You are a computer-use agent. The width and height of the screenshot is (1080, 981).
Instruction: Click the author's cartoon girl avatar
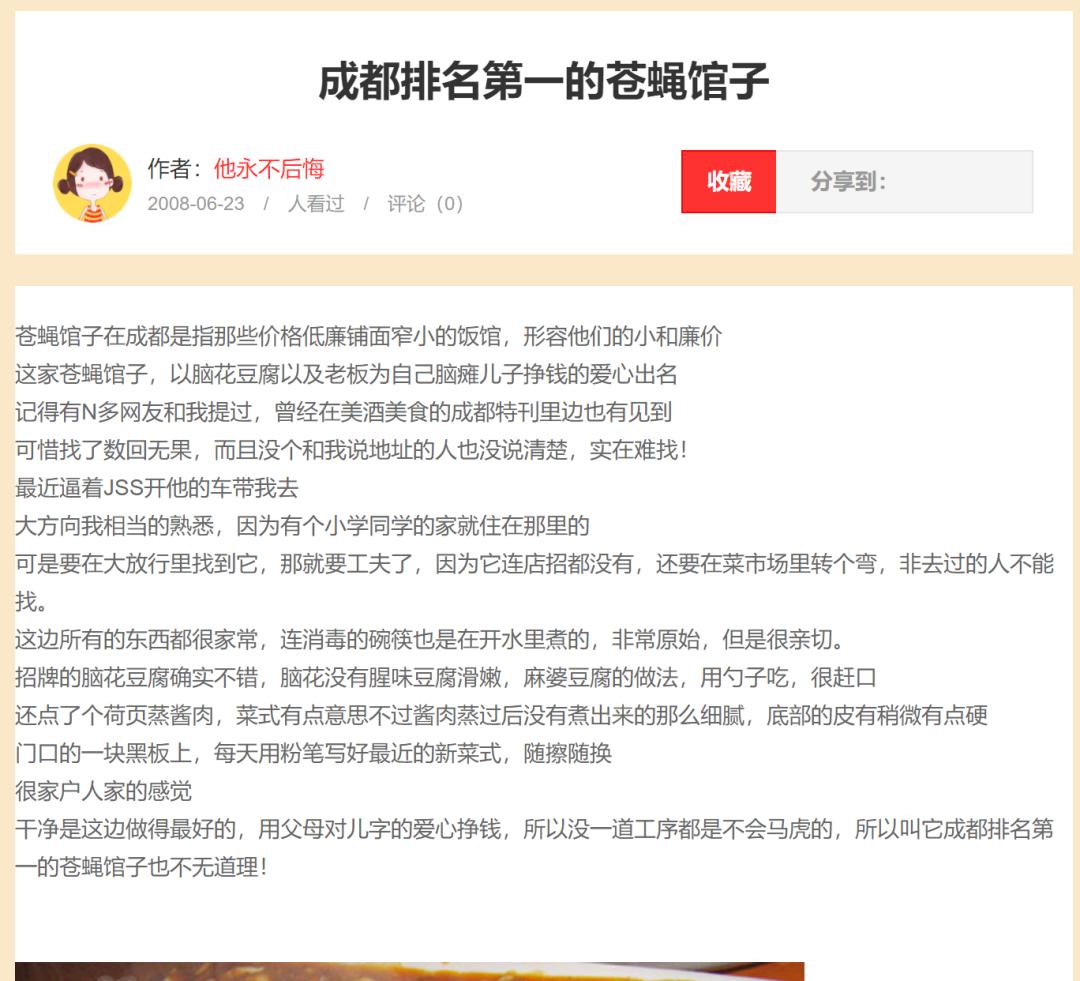(92, 183)
